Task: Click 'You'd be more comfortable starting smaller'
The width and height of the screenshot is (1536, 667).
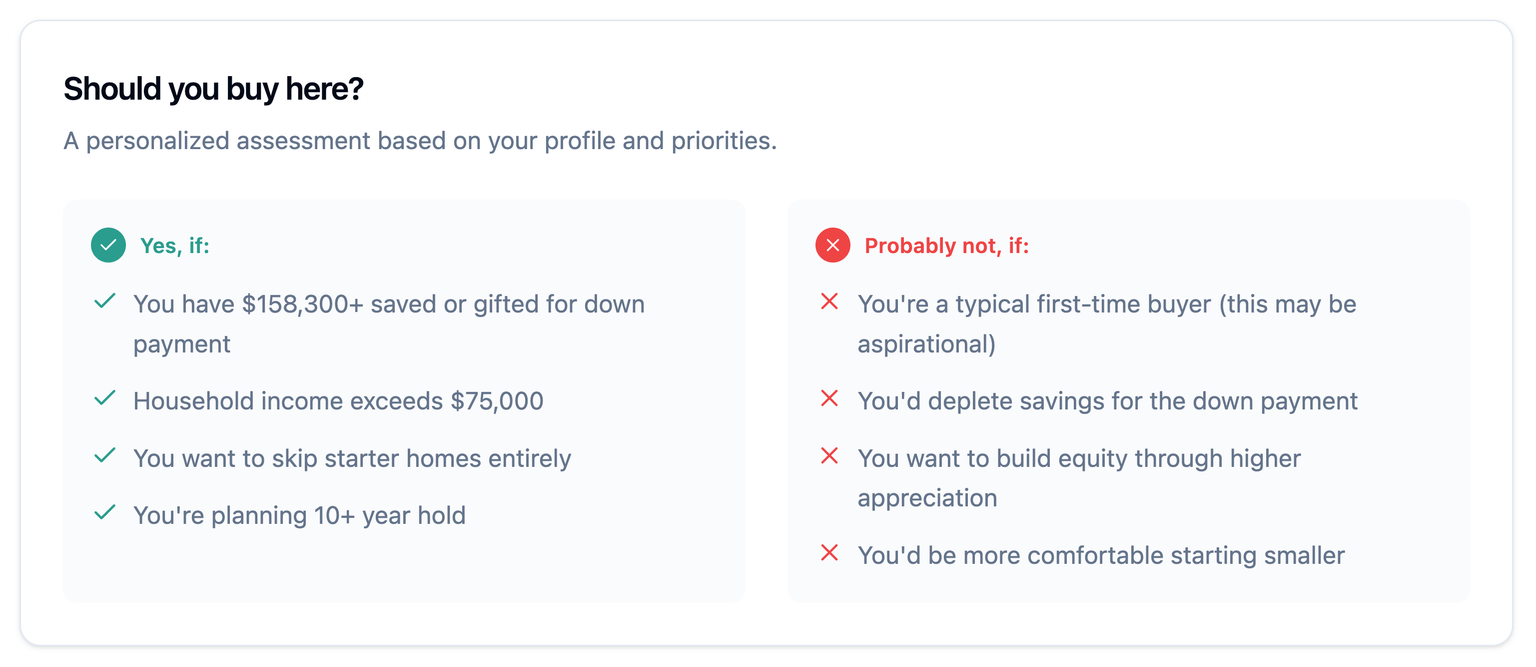Action: point(1101,555)
